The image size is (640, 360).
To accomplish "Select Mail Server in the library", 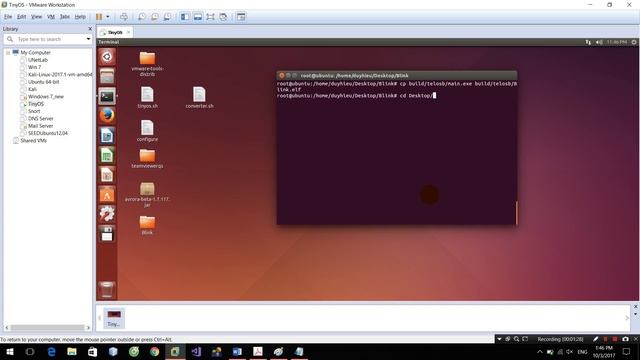I will [x=40, y=126].
